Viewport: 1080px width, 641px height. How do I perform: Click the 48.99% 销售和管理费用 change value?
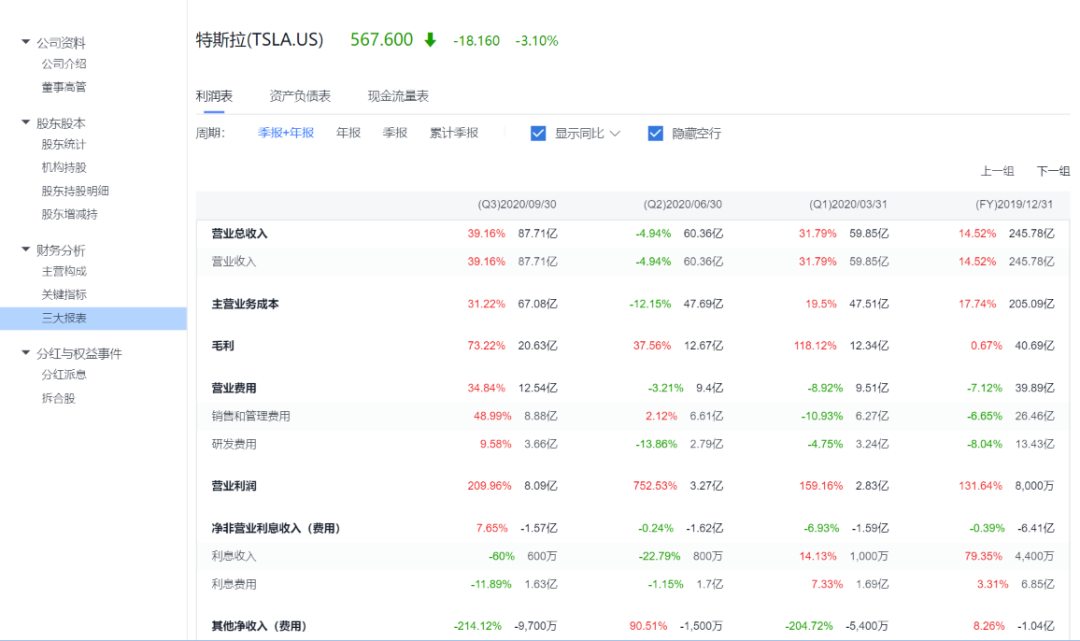coord(492,416)
